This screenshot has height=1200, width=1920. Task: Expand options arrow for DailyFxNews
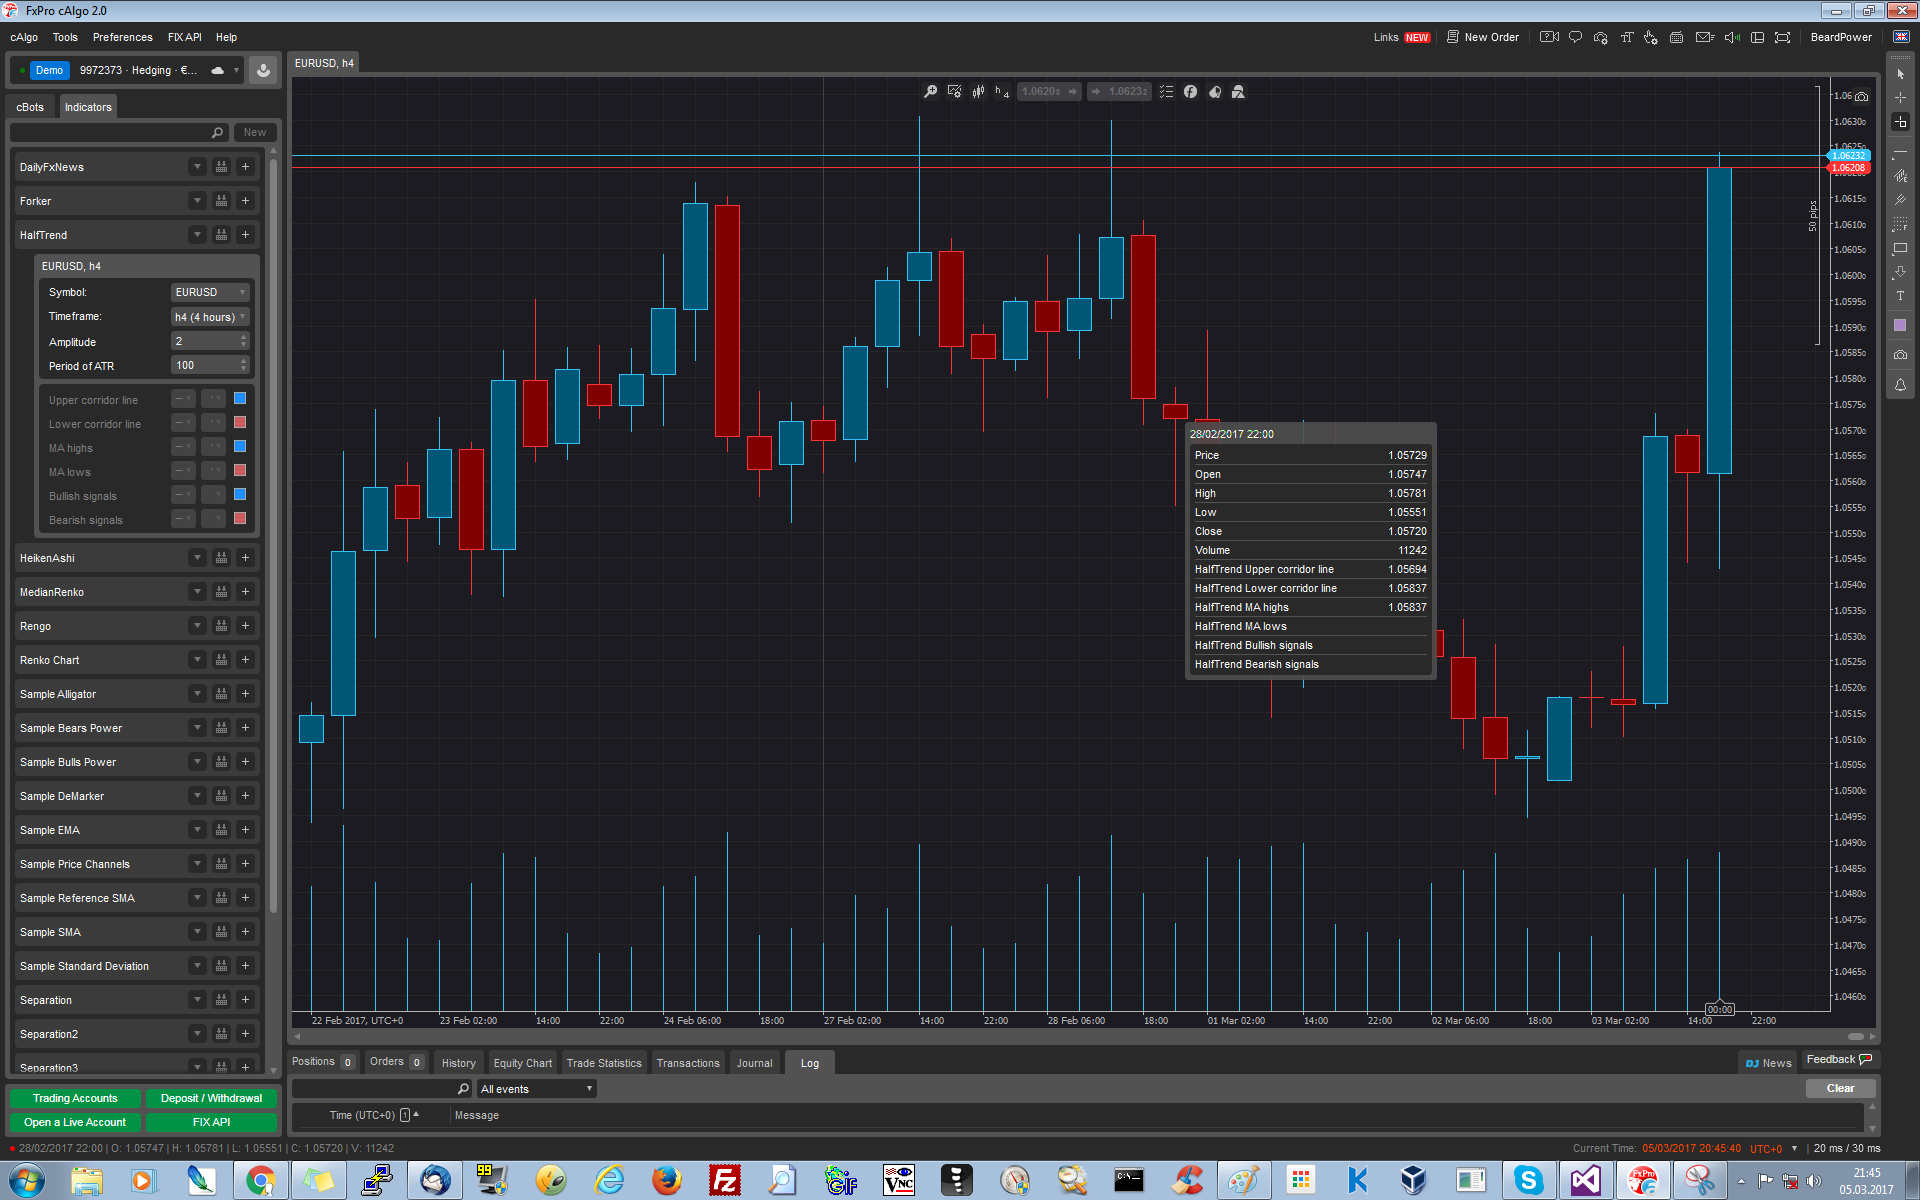point(197,167)
